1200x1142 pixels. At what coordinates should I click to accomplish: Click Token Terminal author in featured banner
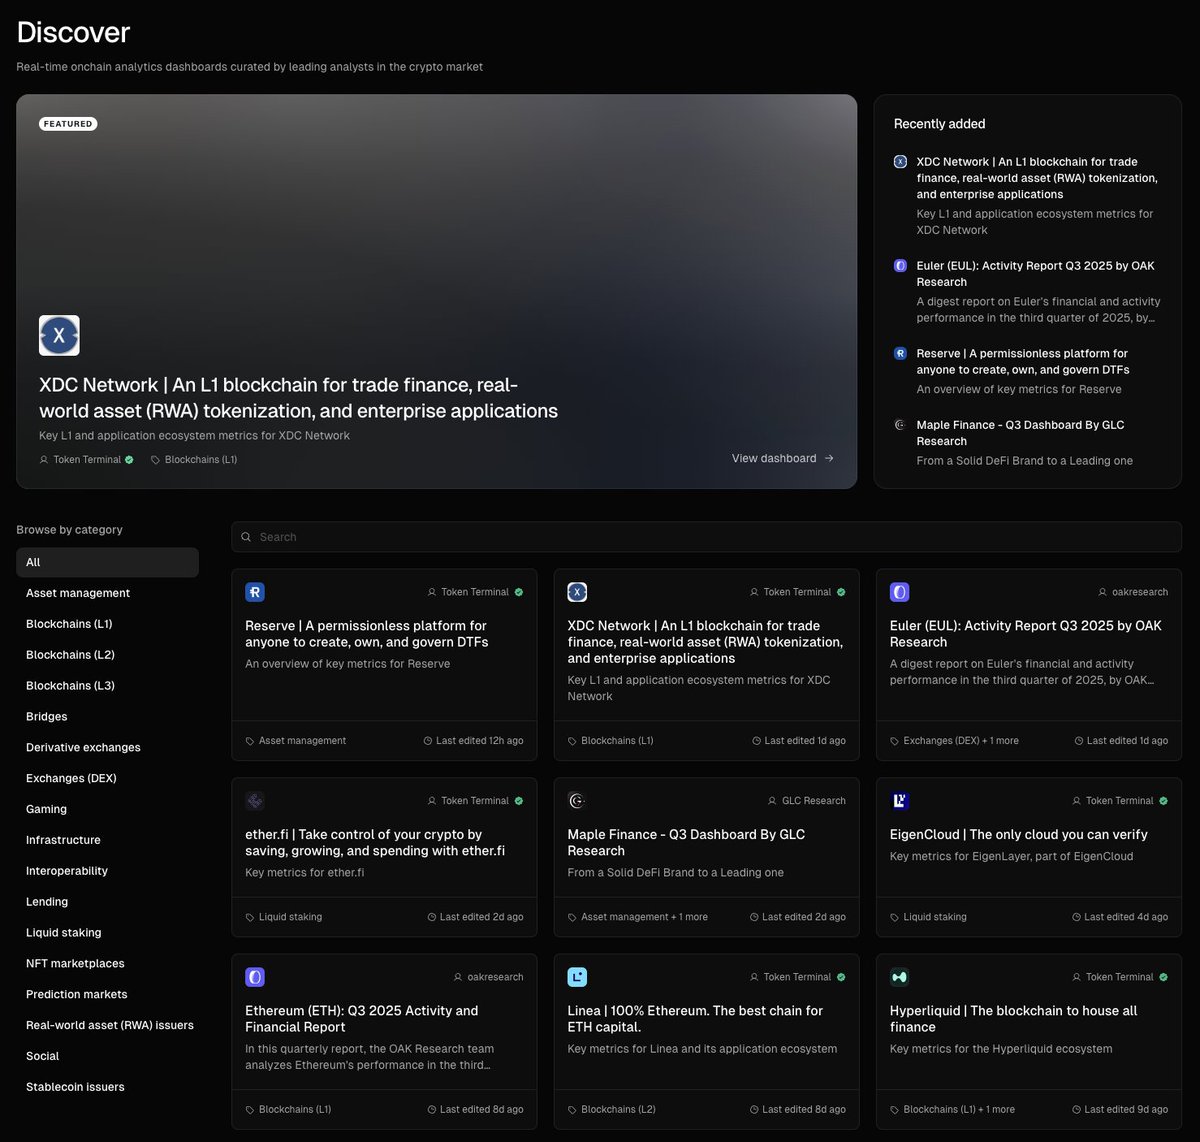coord(86,460)
